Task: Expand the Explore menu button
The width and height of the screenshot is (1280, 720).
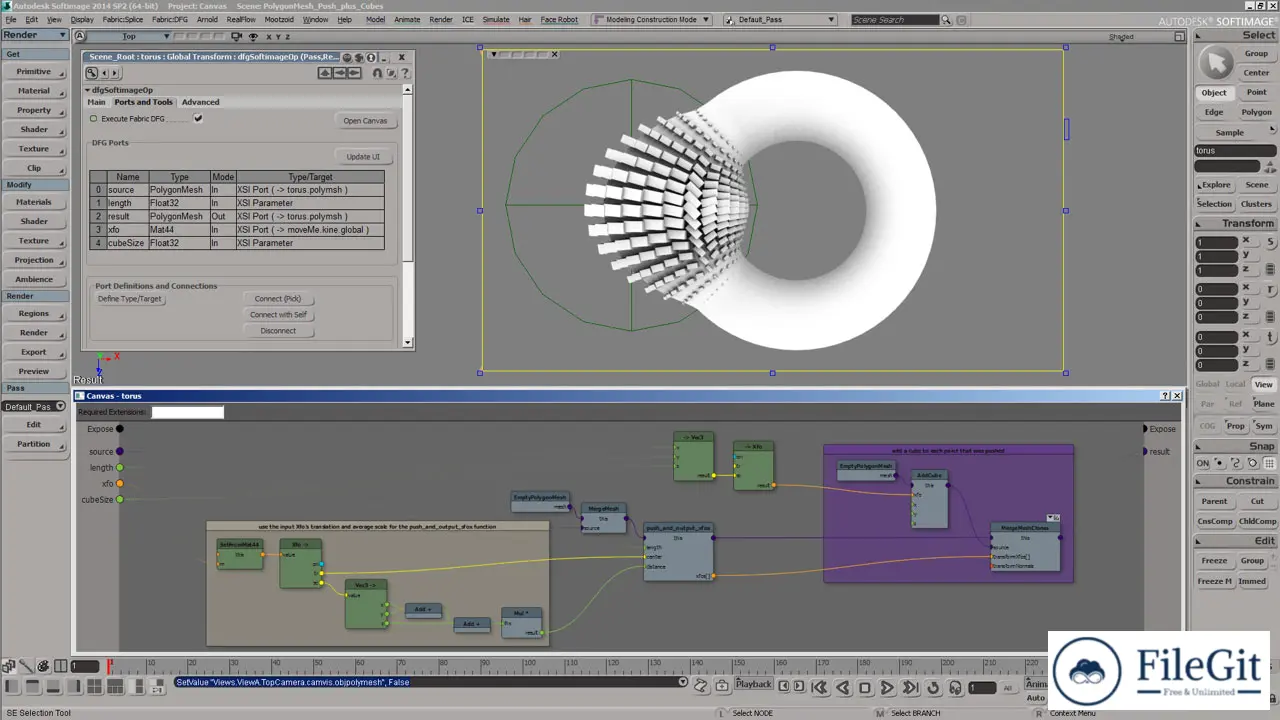Action: click(1214, 184)
